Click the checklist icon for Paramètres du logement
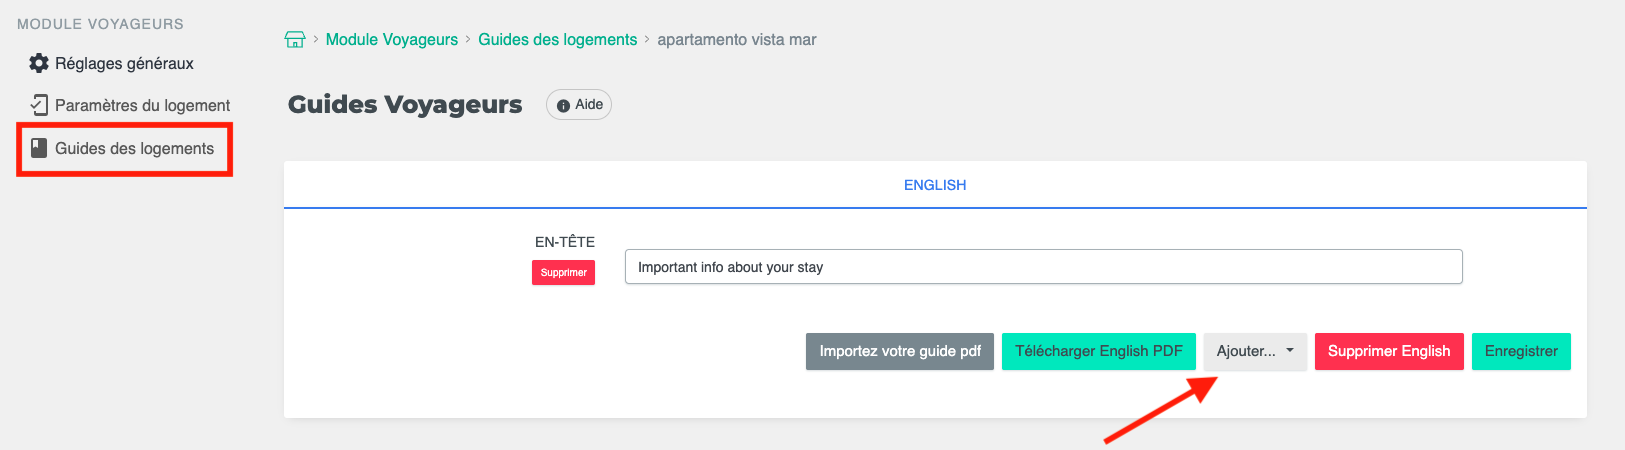This screenshot has height=450, width=1625. click(39, 104)
